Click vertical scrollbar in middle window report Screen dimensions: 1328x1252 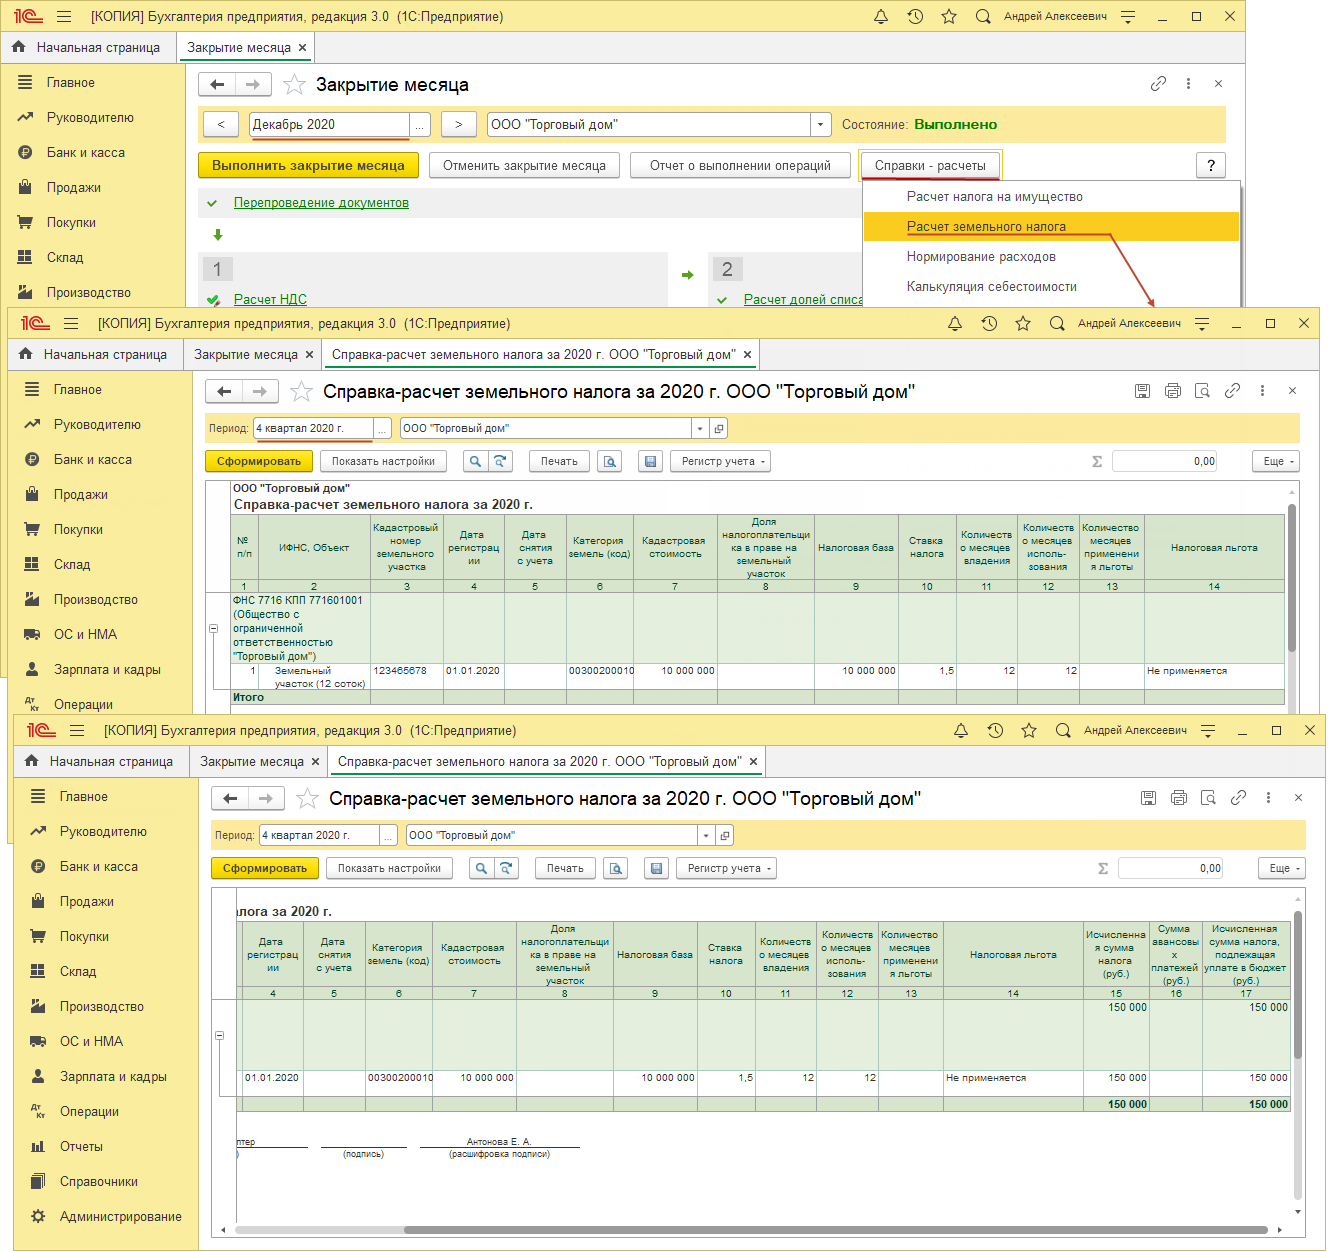1292,578
